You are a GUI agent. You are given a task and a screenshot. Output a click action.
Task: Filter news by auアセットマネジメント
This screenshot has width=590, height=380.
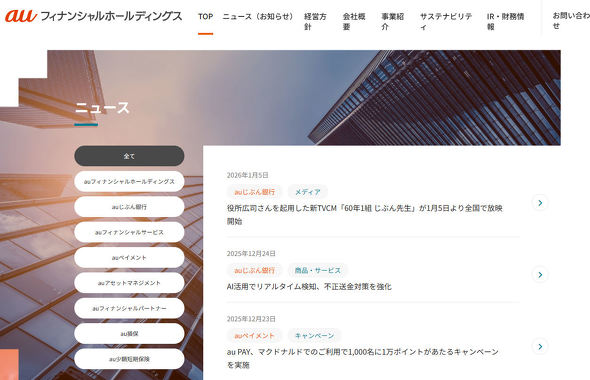129,283
